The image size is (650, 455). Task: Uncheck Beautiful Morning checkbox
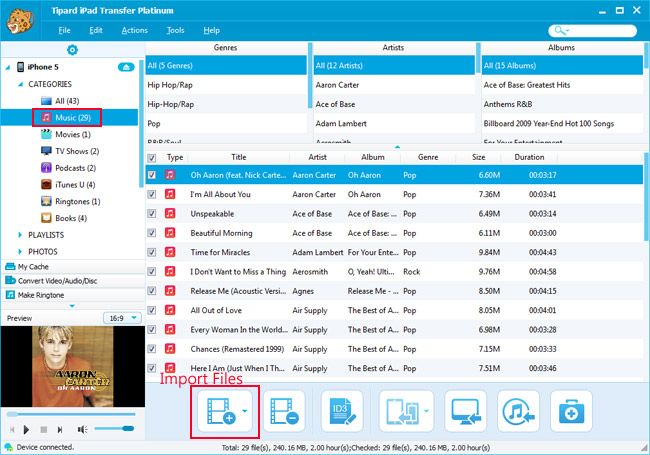point(152,233)
